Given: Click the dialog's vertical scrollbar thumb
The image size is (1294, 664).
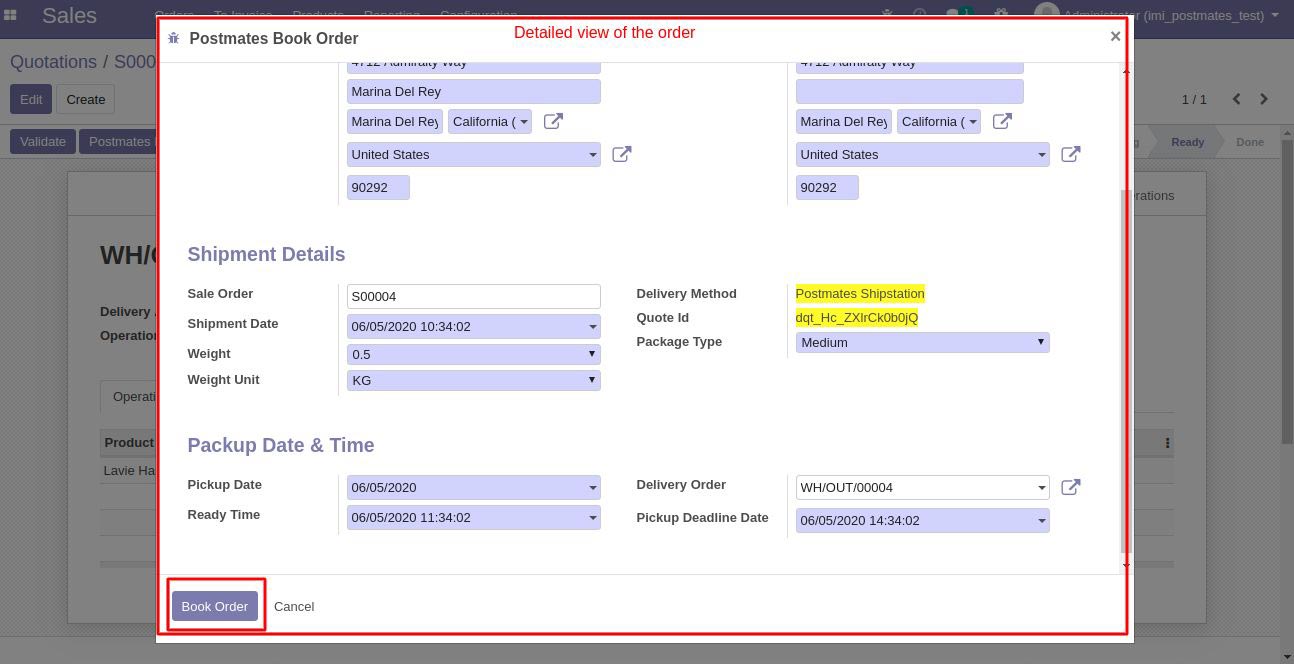Looking at the screenshot, I should pos(1126,370).
